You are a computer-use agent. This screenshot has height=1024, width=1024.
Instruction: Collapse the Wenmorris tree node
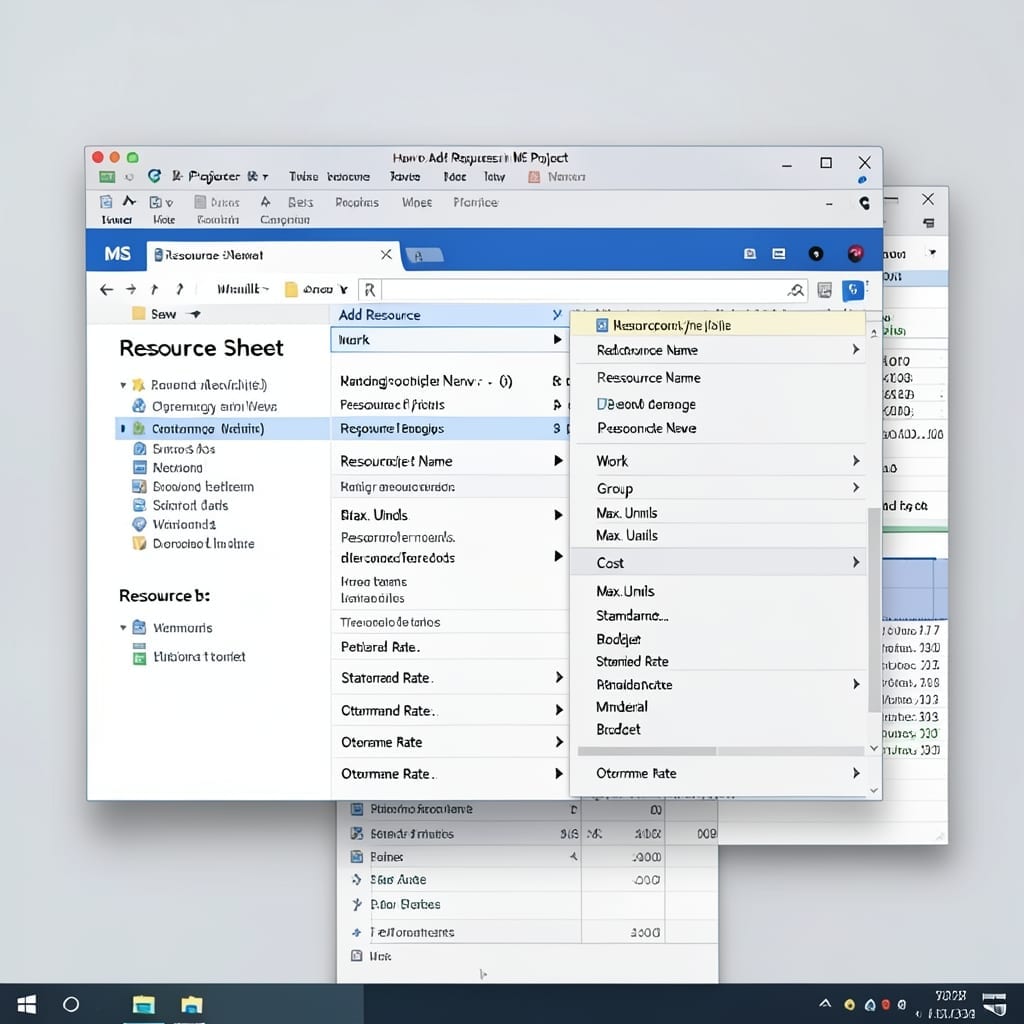pos(123,628)
